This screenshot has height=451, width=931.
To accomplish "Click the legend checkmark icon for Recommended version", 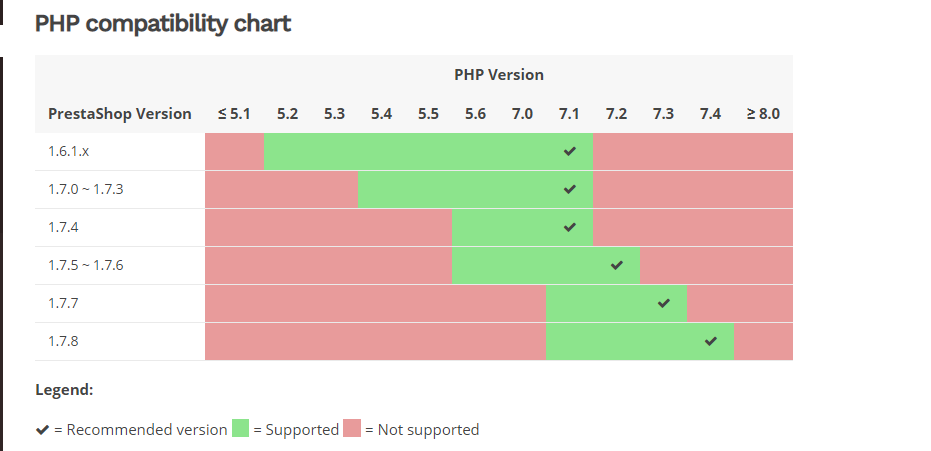I will 42,430.
